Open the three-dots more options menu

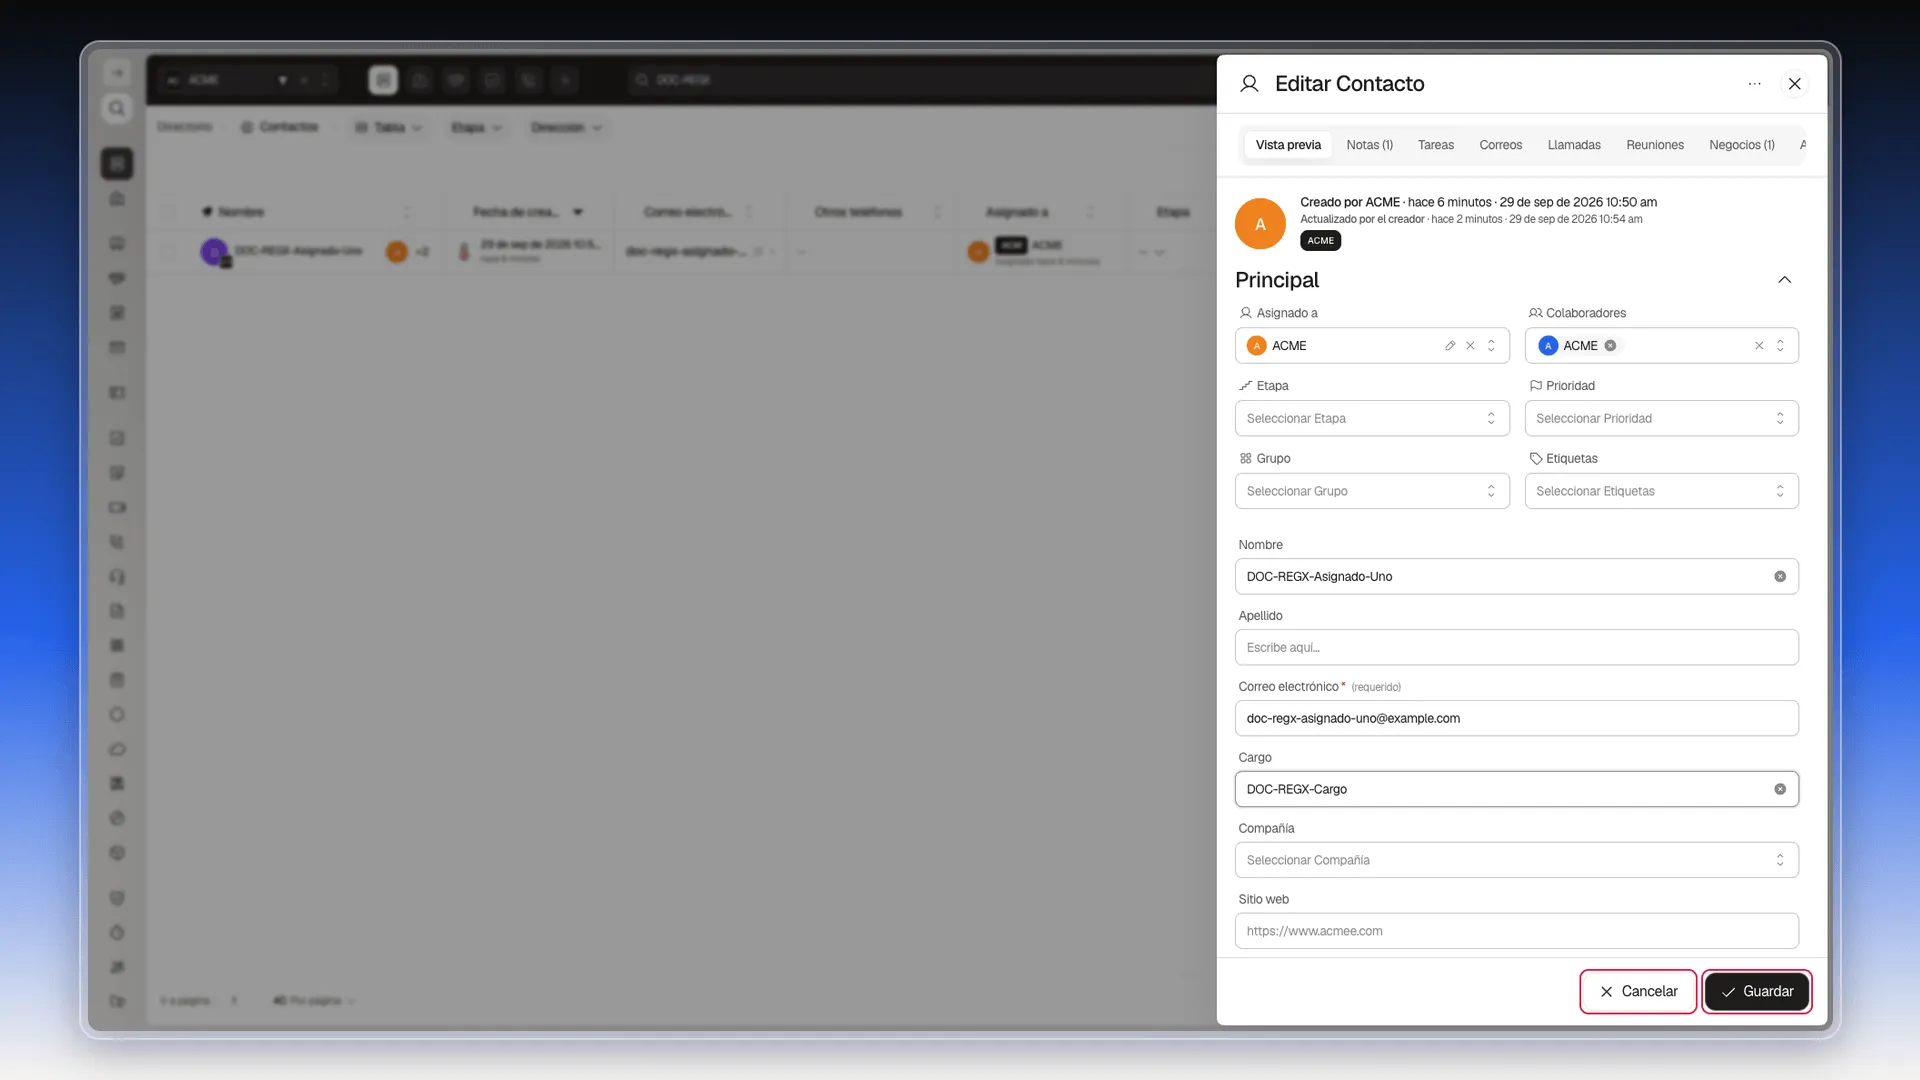1754,84
